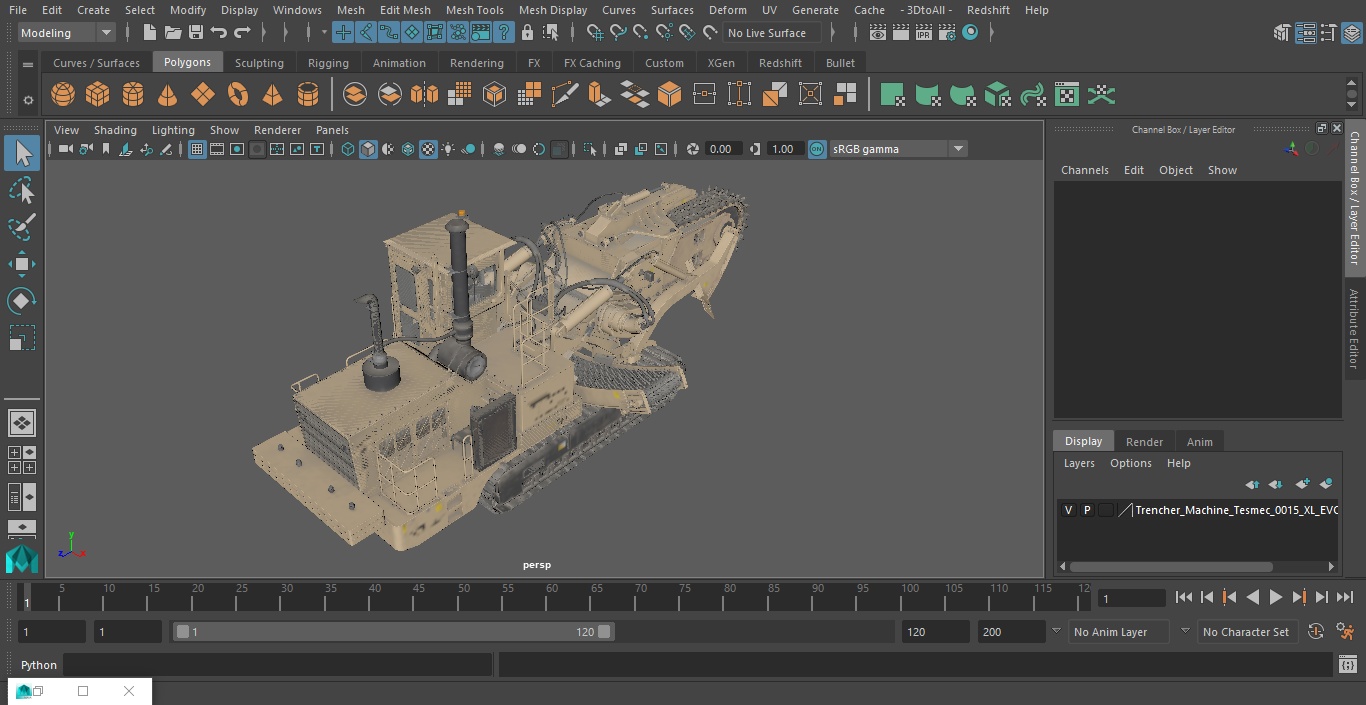
Task: Select the arrow Select tool
Action: click(x=22, y=153)
